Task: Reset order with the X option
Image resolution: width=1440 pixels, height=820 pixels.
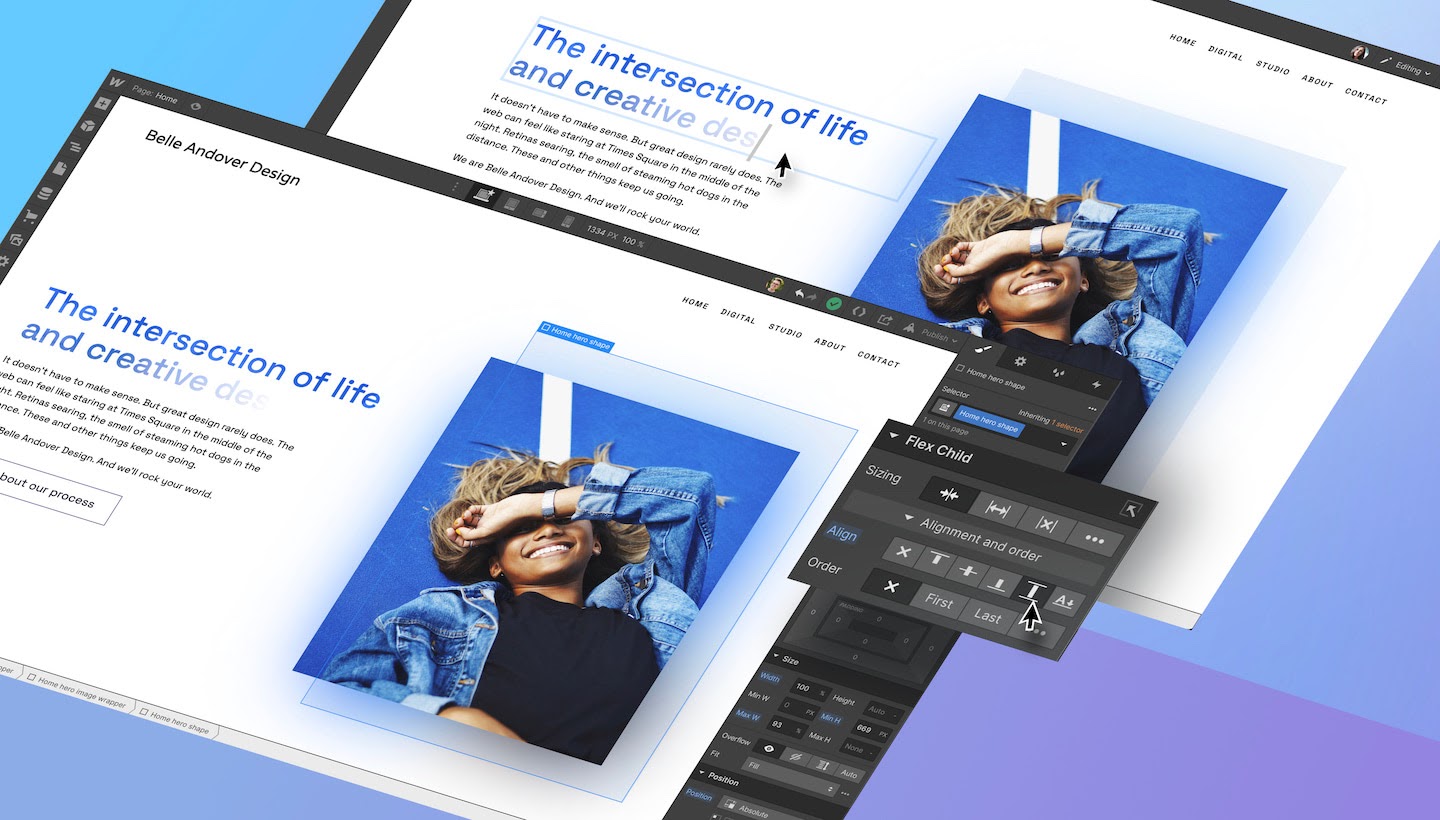Action: (891, 587)
